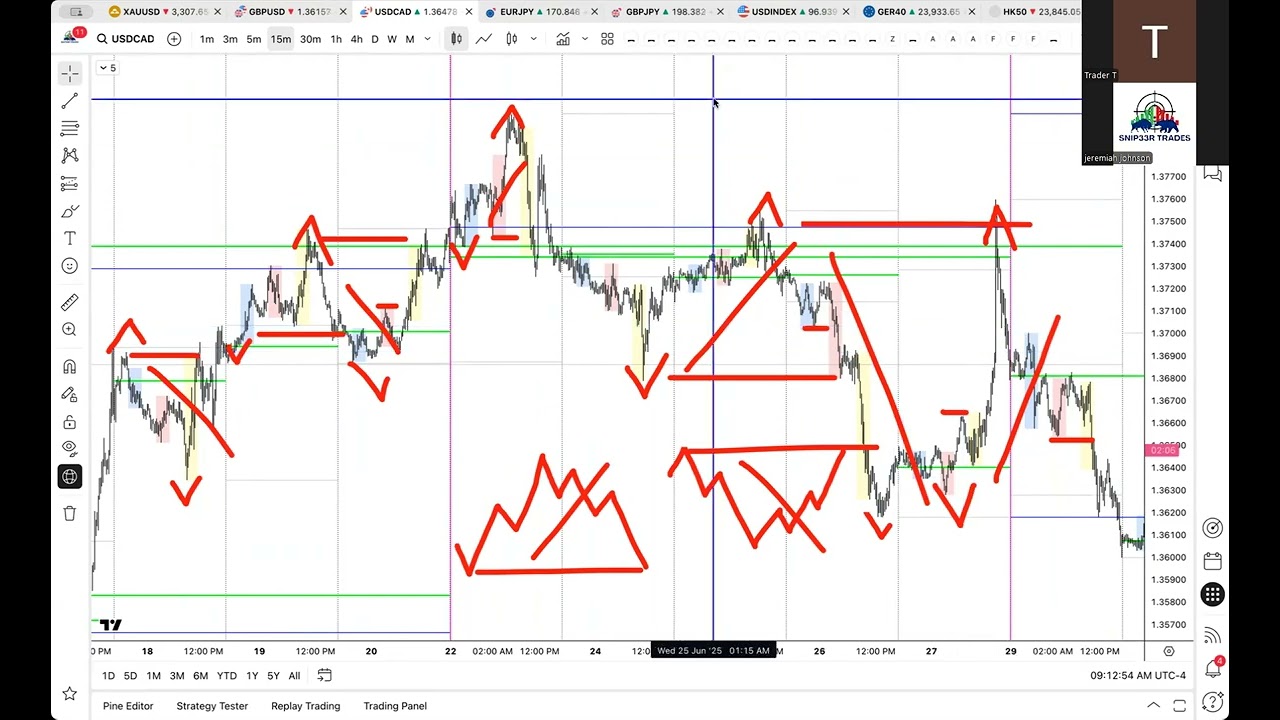Screen dimensions: 1280x720
Task: Open the favorites star toolbar icon
Action: click(69, 693)
